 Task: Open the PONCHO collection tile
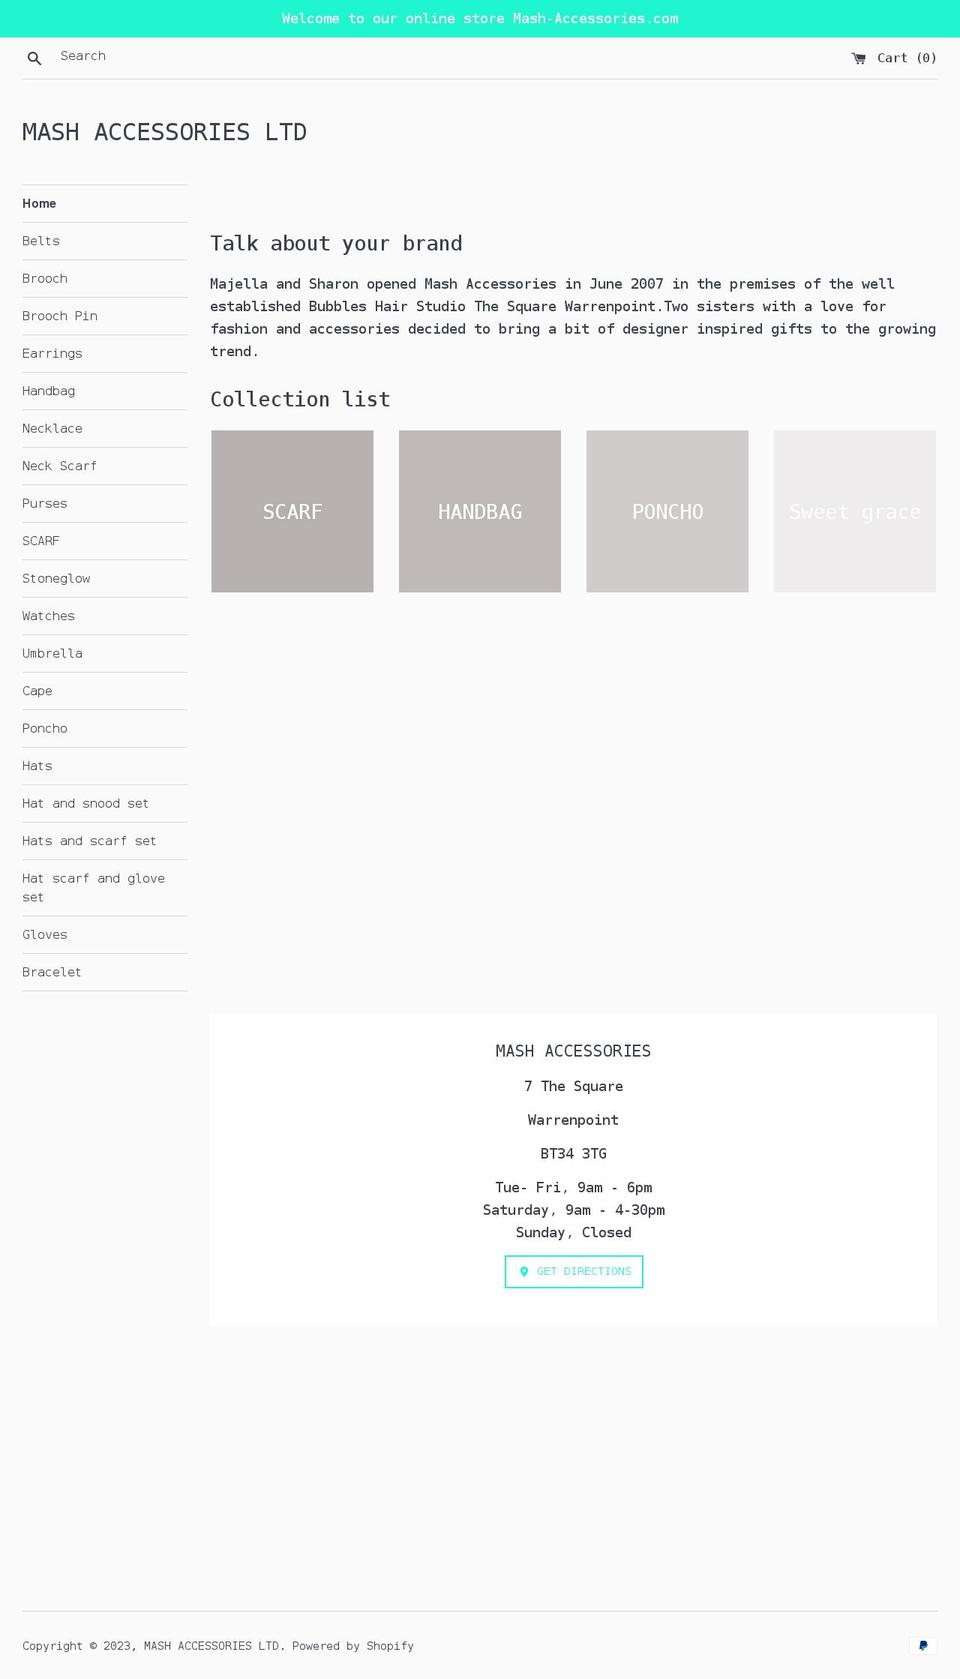tap(667, 511)
